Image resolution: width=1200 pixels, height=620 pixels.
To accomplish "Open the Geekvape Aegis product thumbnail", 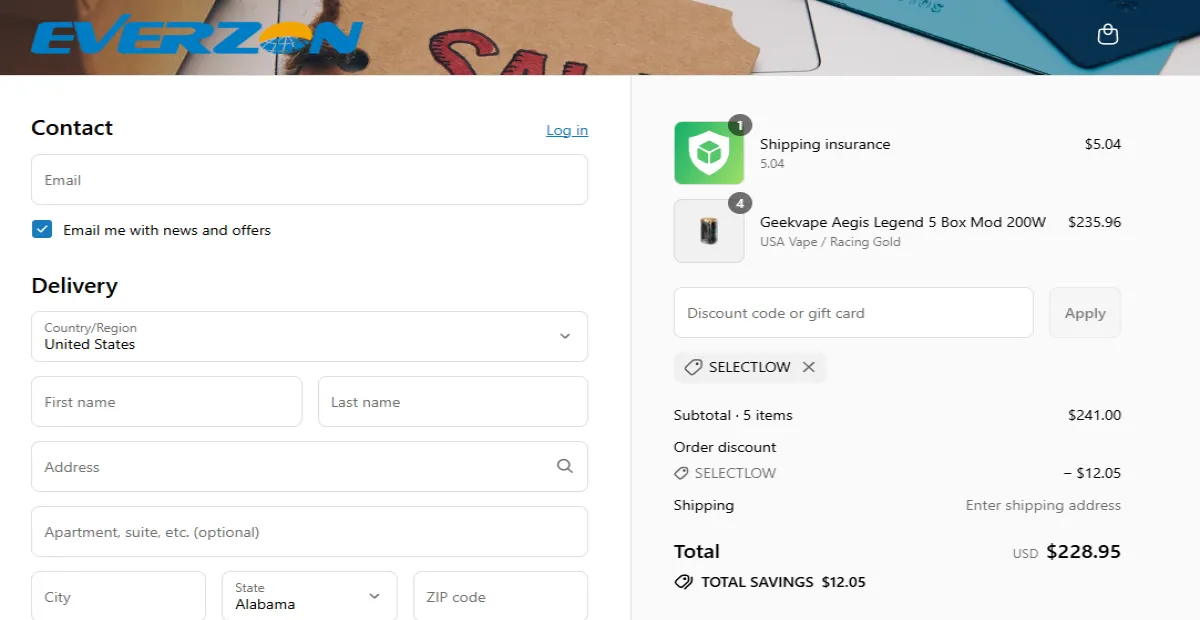I will (709, 231).
